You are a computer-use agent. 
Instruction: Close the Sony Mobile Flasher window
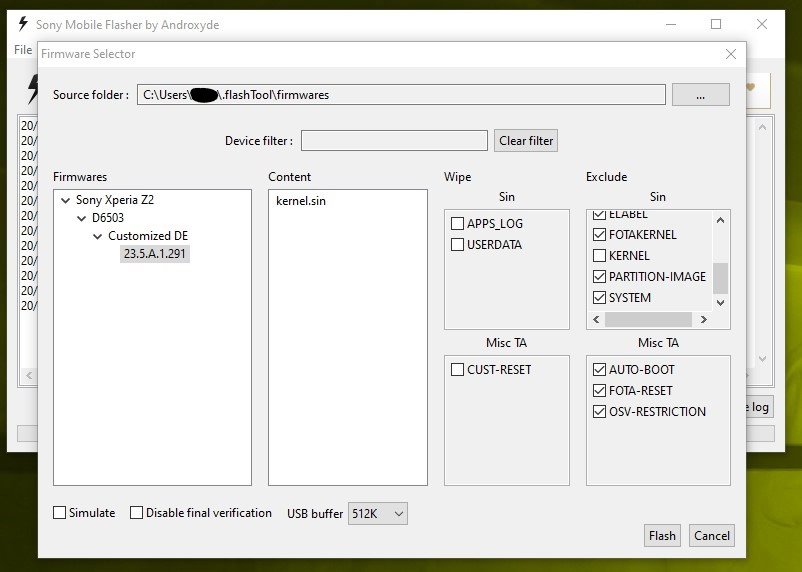pyautogui.click(x=762, y=24)
